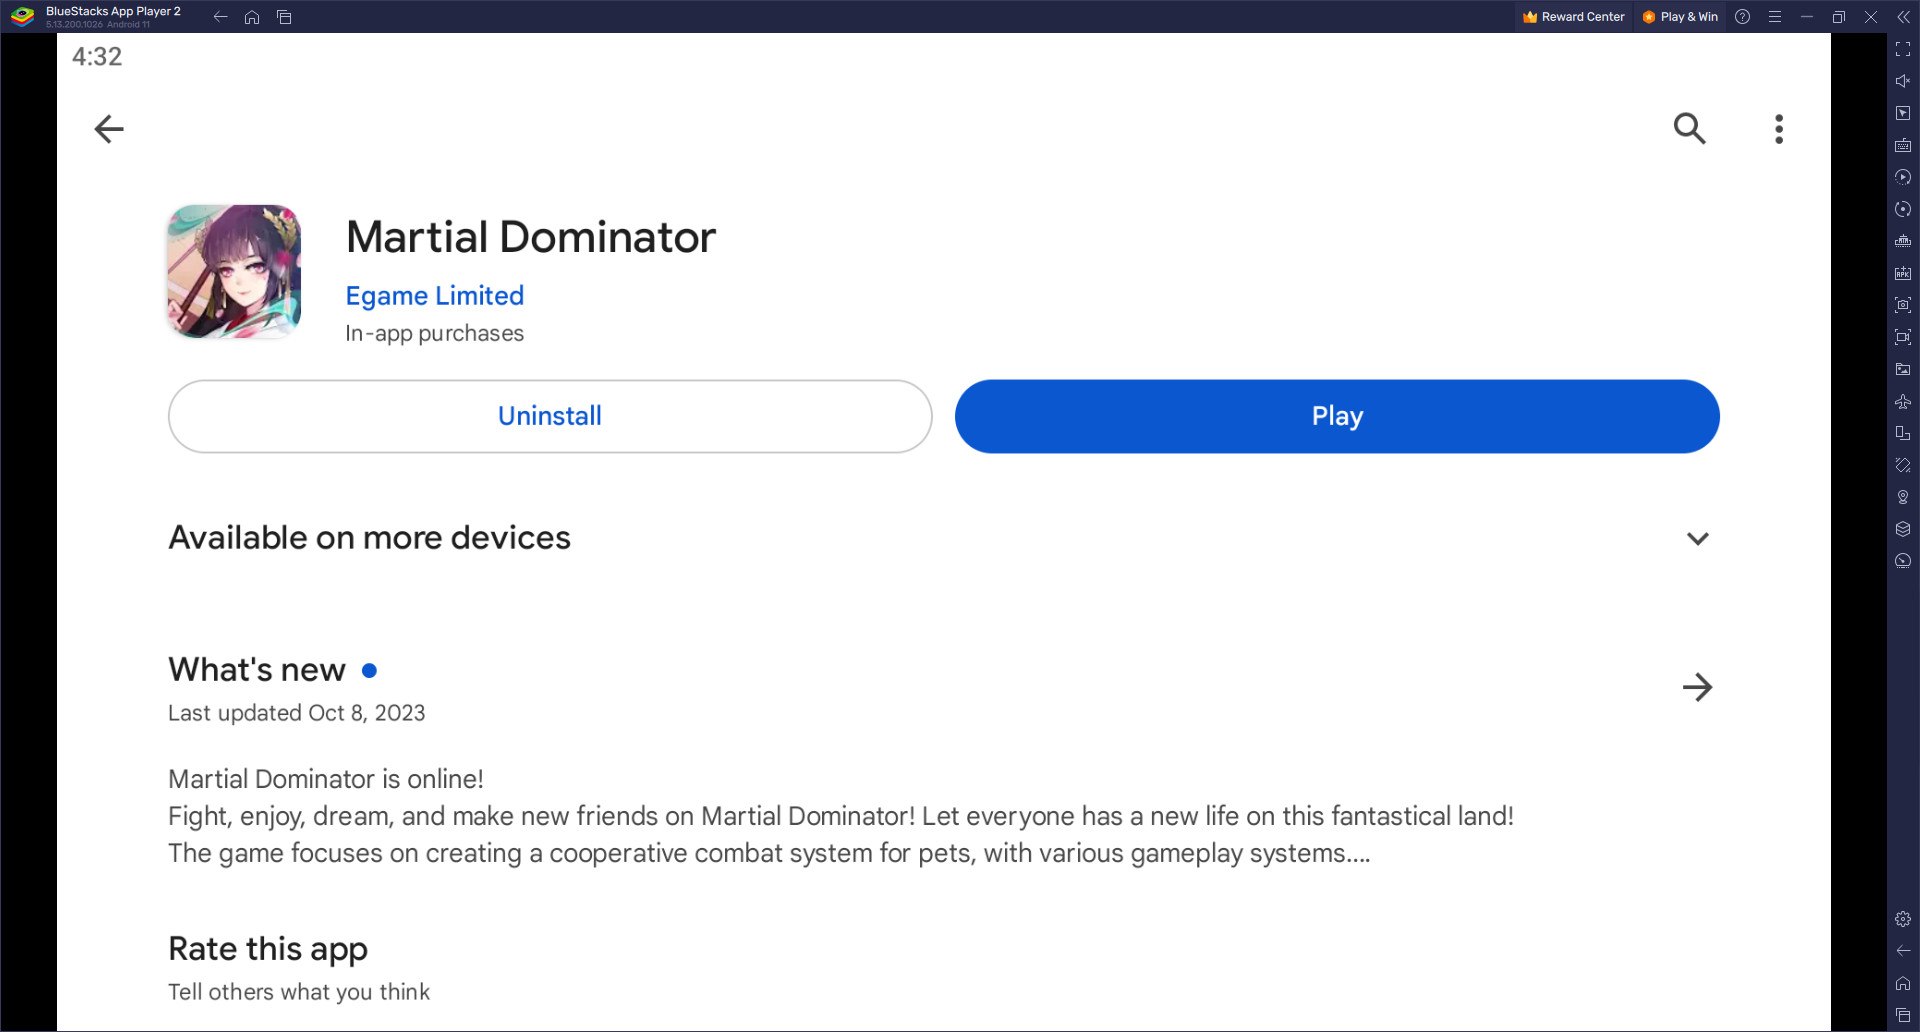
Task: Open Play Store search
Action: tap(1690, 129)
